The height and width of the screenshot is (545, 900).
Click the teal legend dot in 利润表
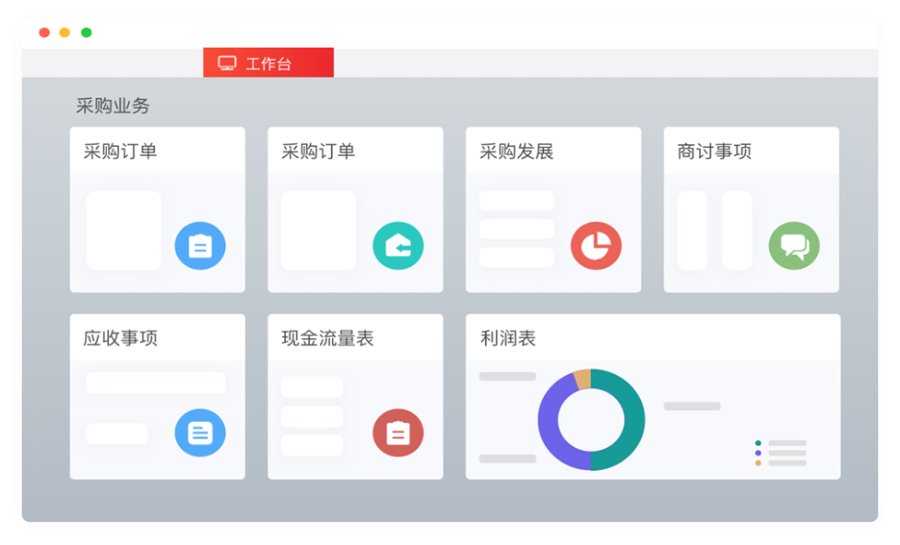point(758,443)
